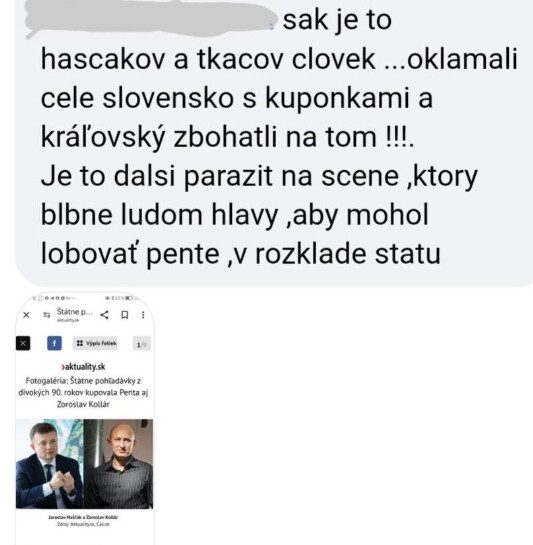This screenshot has width=533, height=545.
Task: Select the comment text about hascakov
Action: point(278,137)
